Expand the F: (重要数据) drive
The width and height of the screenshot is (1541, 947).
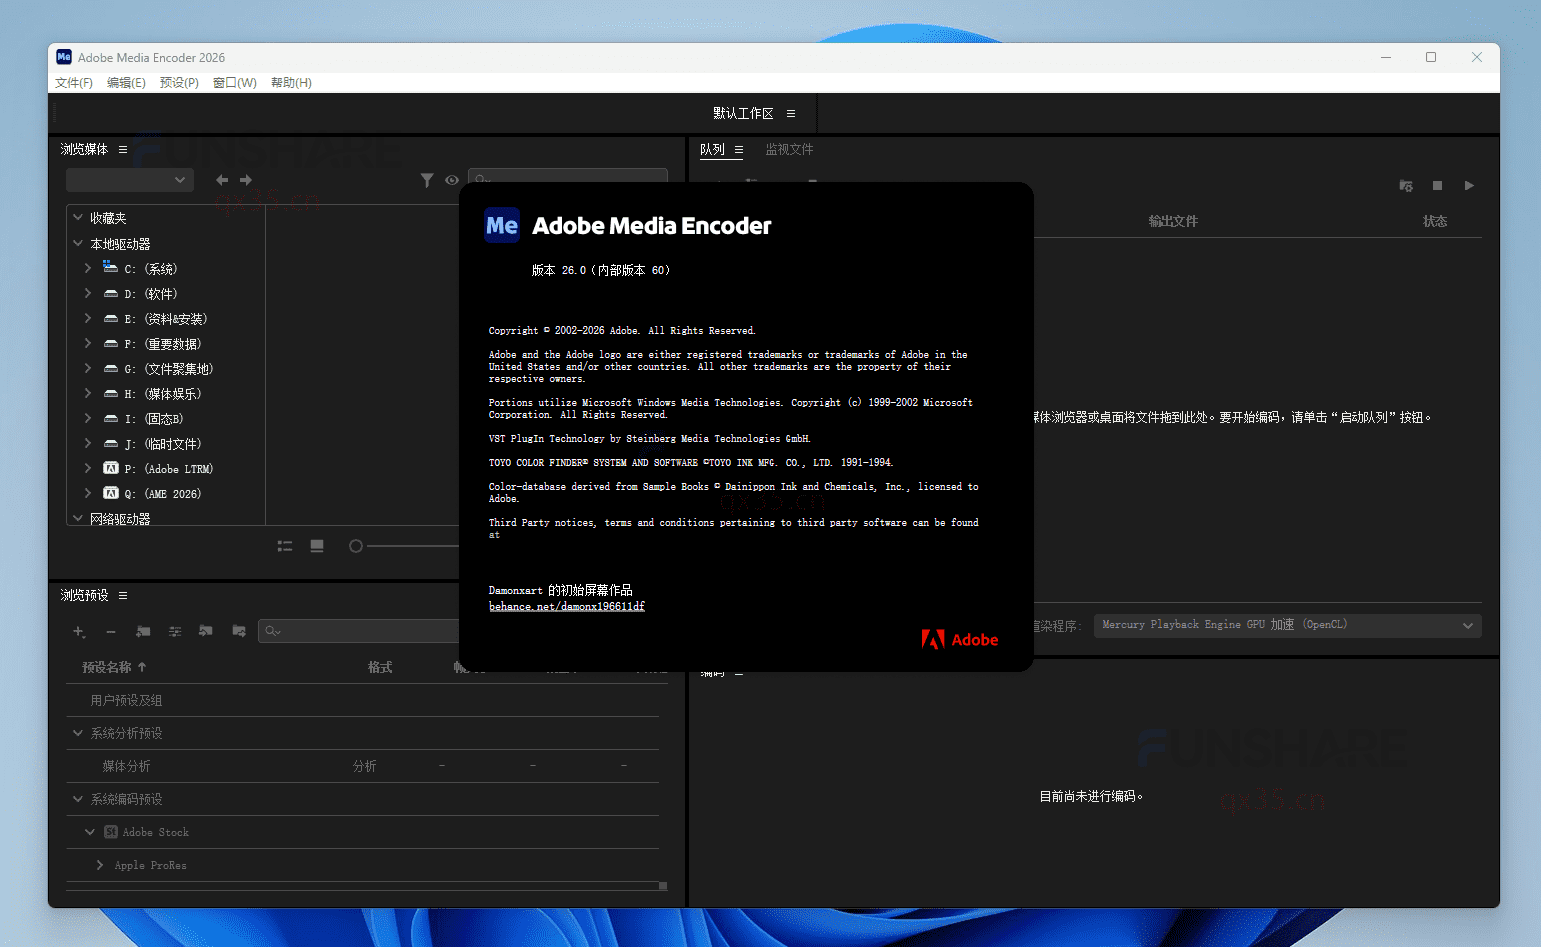(x=88, y=343)
